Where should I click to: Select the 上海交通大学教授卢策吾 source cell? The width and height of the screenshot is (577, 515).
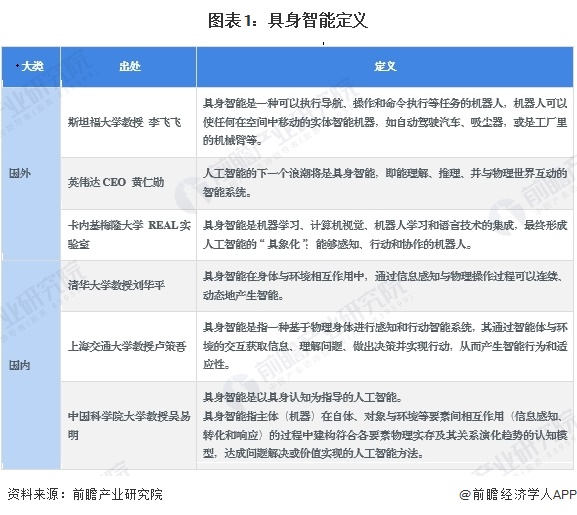129,346
